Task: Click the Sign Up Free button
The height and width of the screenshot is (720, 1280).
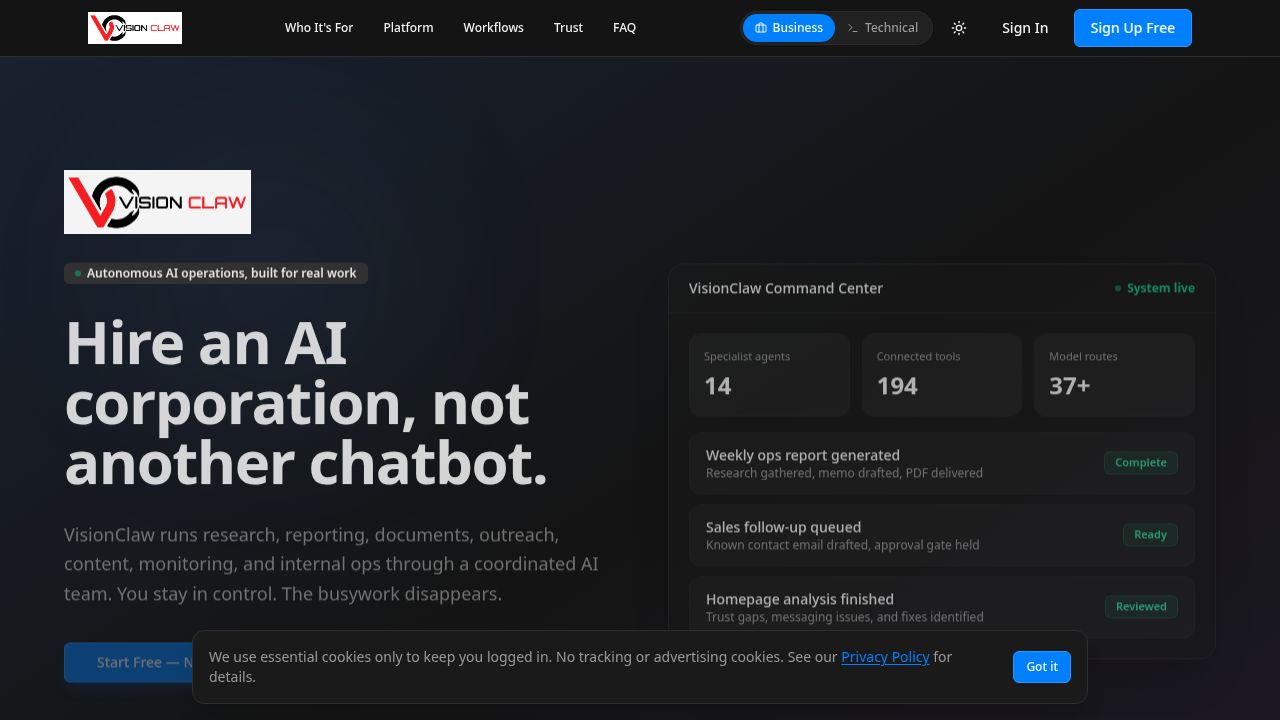Action: coord(1132,28)
